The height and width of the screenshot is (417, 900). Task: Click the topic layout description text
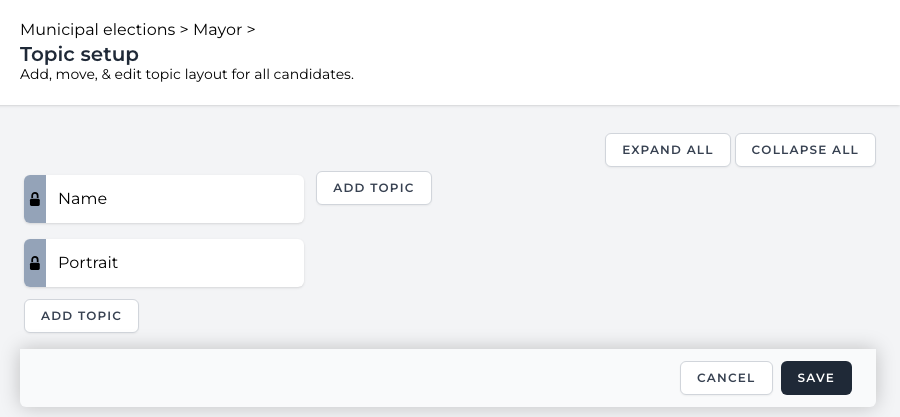(x=187, y=74)
